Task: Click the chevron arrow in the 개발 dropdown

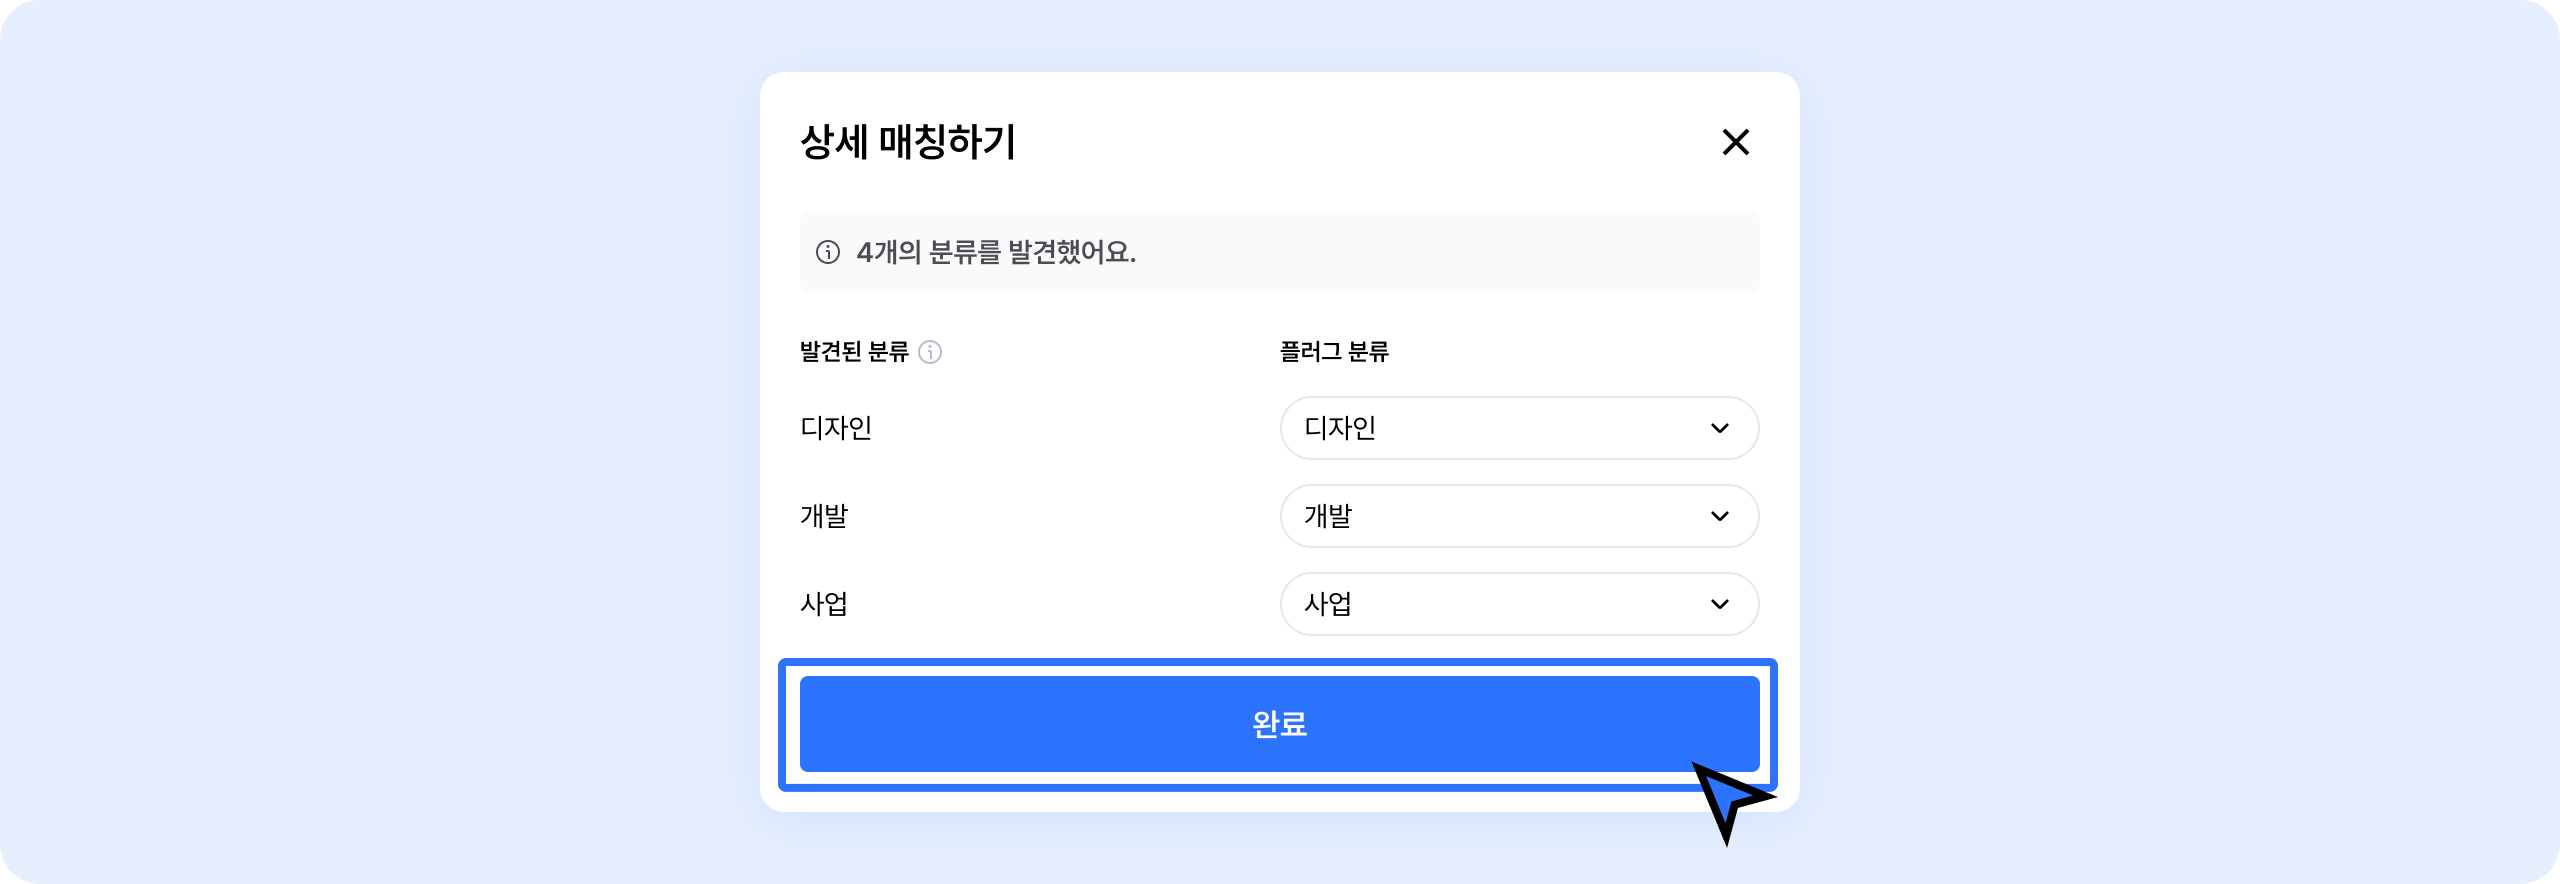Action: (x=1720, y=516)
